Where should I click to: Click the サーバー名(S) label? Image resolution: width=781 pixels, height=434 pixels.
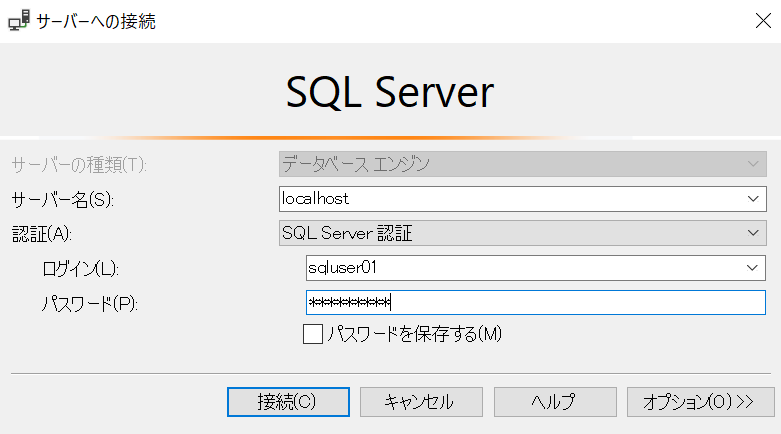(63, 200)
